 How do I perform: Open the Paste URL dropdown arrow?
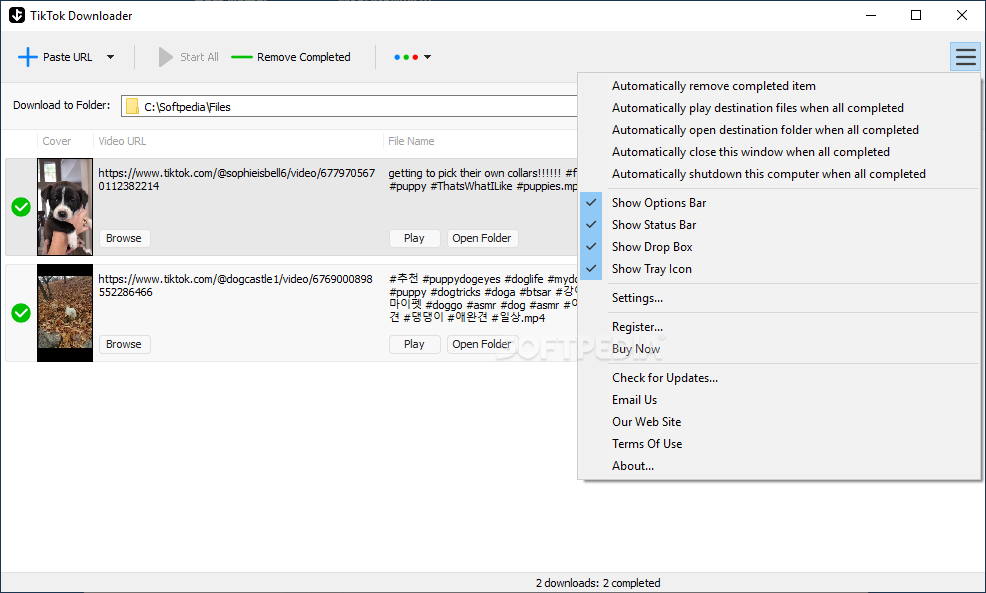(x=111, y=57)
